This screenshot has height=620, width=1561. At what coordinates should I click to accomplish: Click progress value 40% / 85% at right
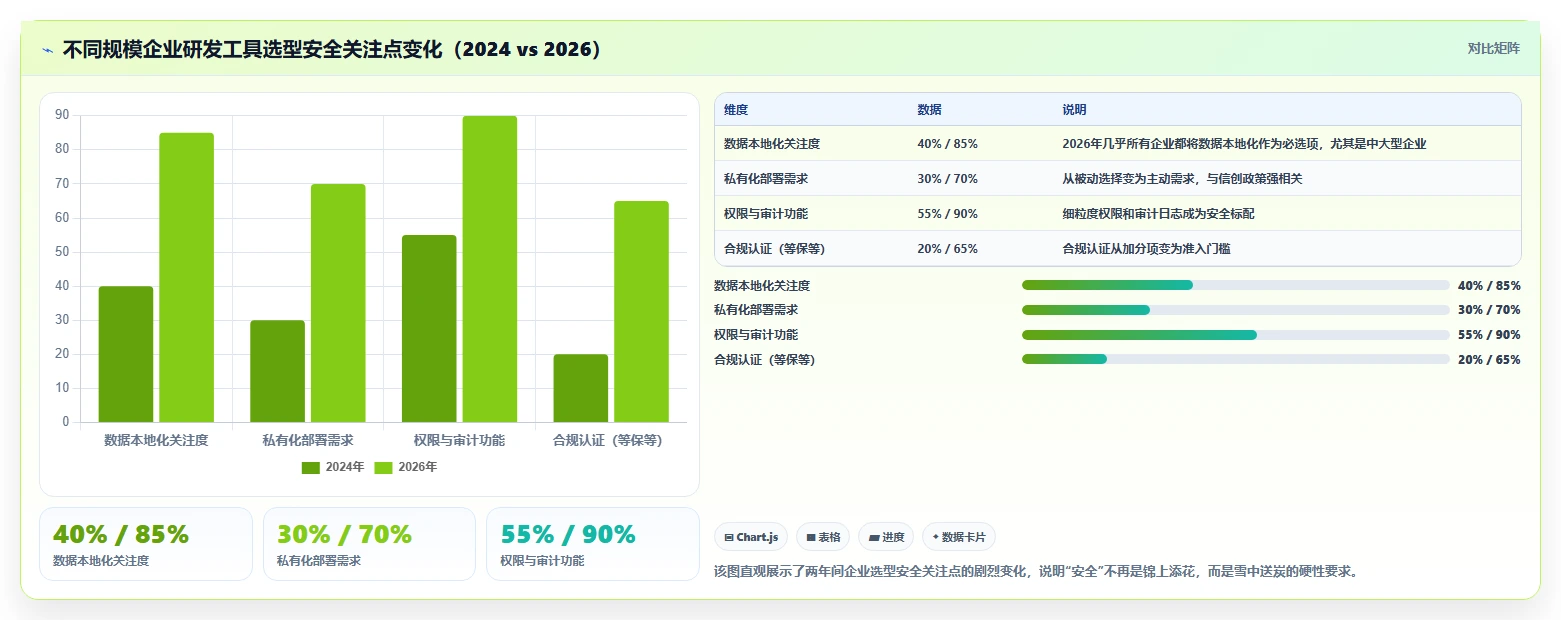(x=1489, y=285)
